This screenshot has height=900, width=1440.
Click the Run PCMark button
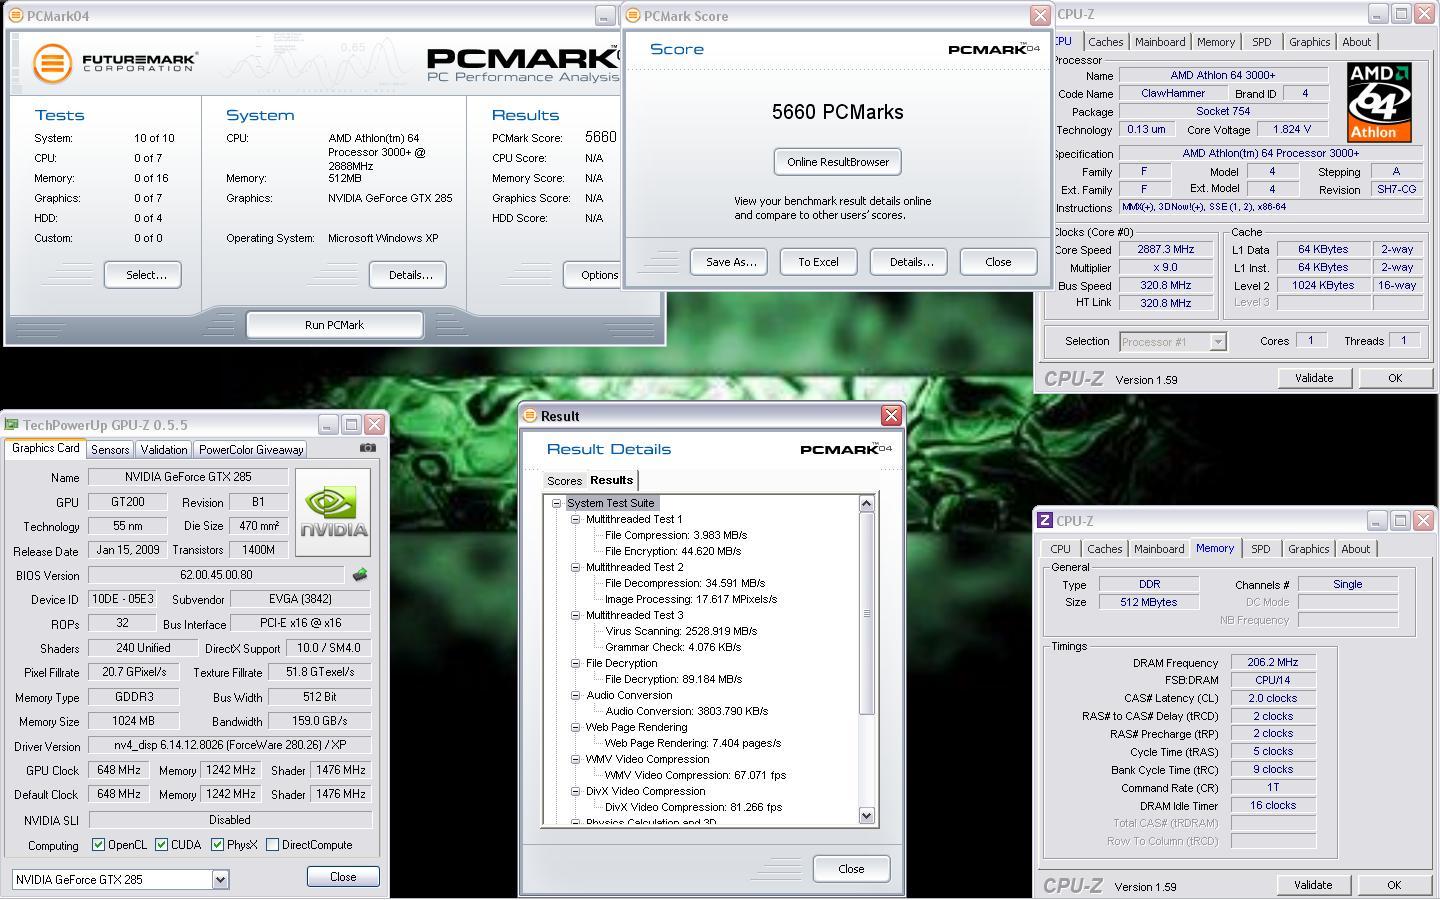334,325
